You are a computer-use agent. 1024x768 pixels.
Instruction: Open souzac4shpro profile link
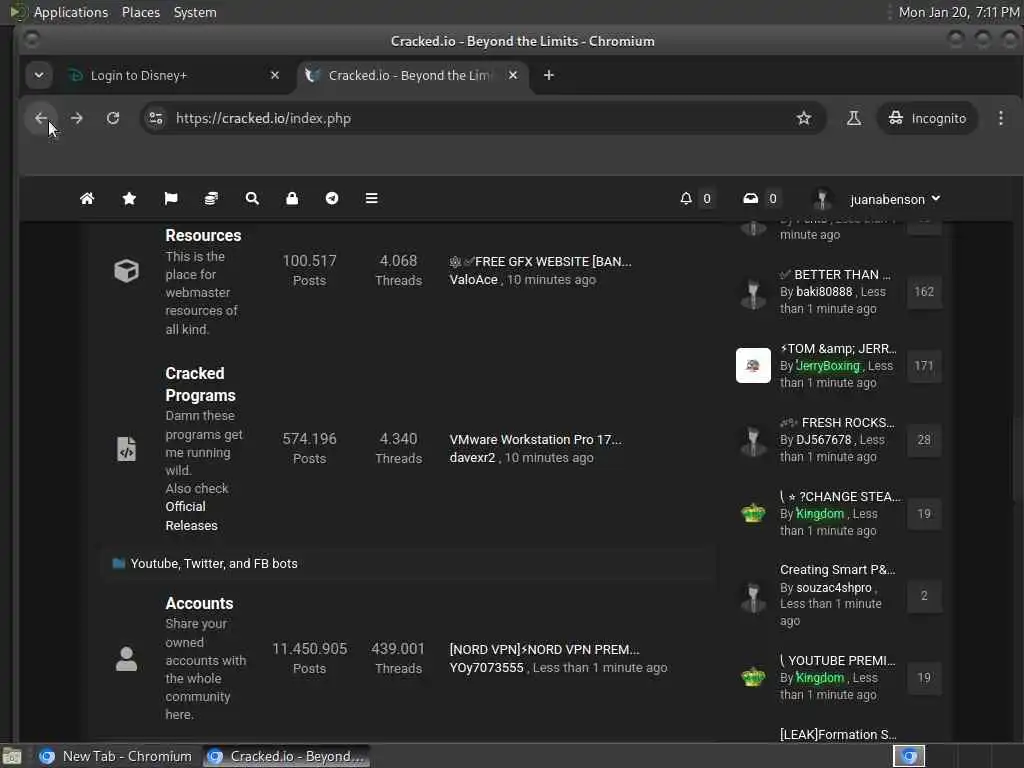tap(834, 588)
